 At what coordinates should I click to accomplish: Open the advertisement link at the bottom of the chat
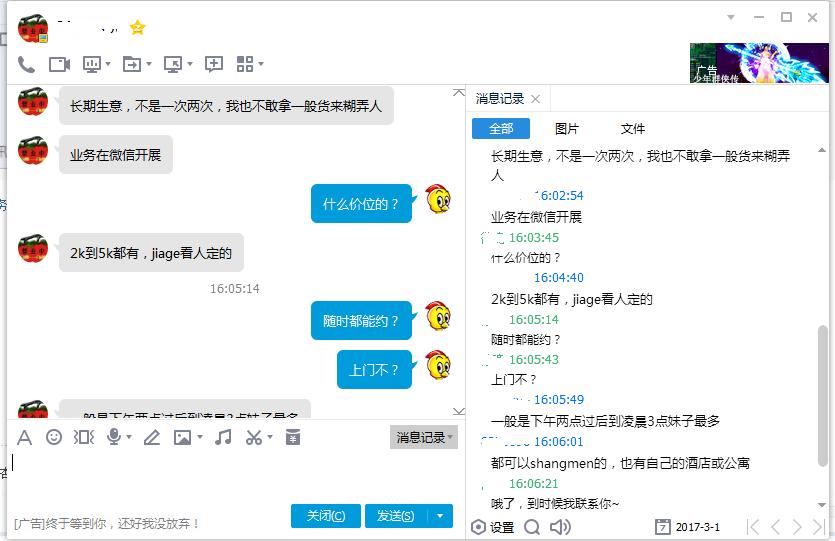tap(107, 523)
